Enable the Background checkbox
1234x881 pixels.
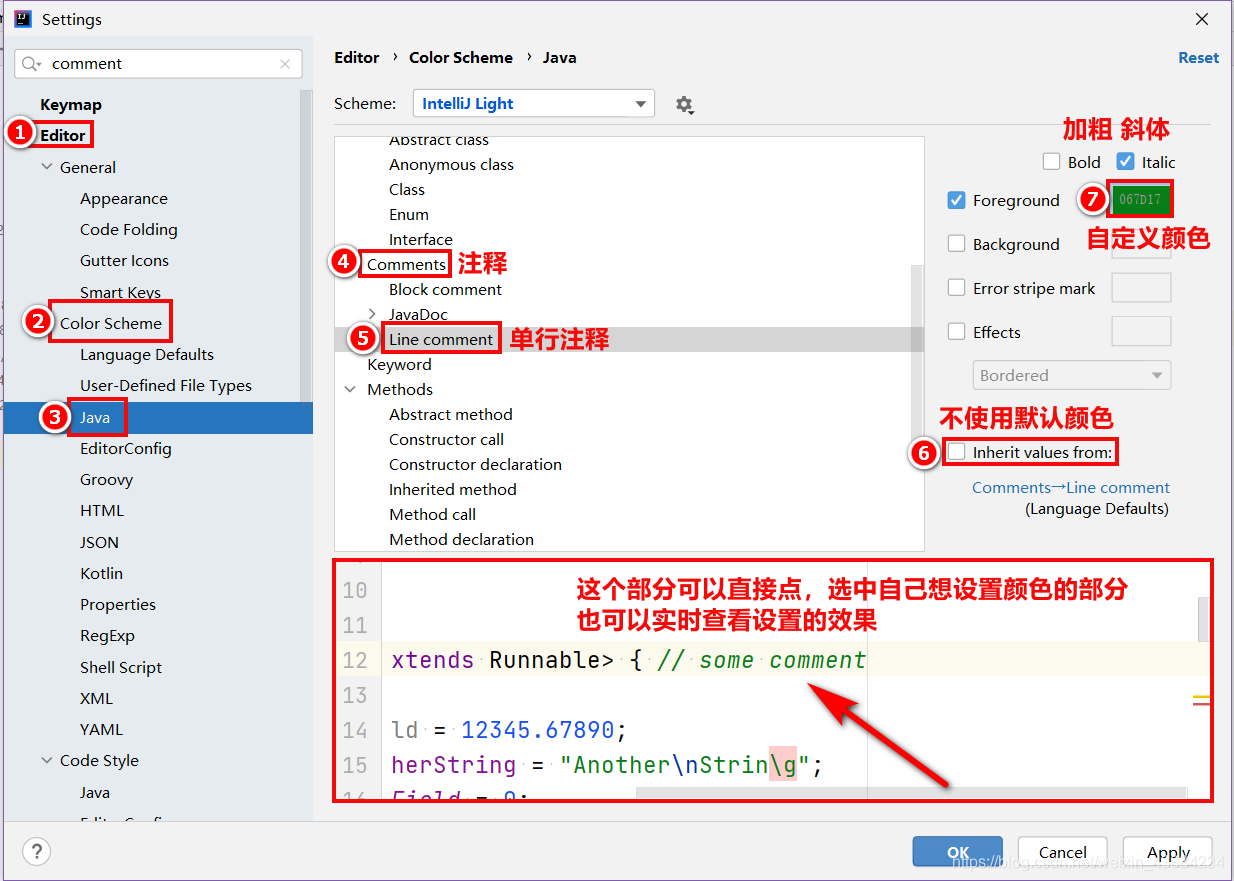956,244
